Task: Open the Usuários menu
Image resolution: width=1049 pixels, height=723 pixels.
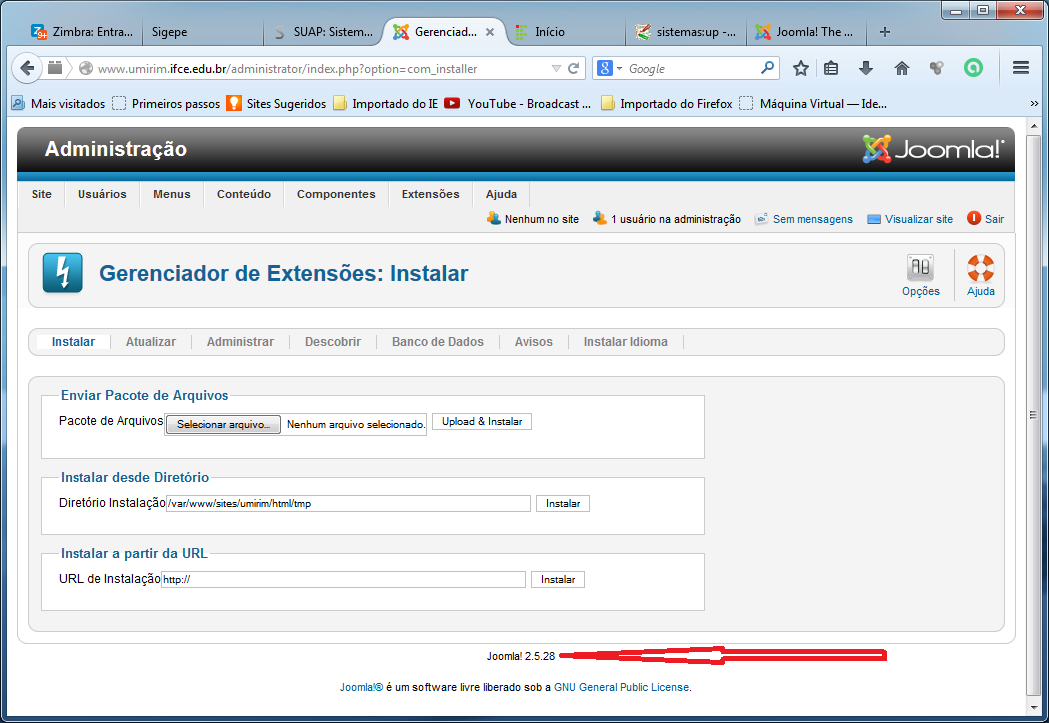Action: (x=102, y=194)
